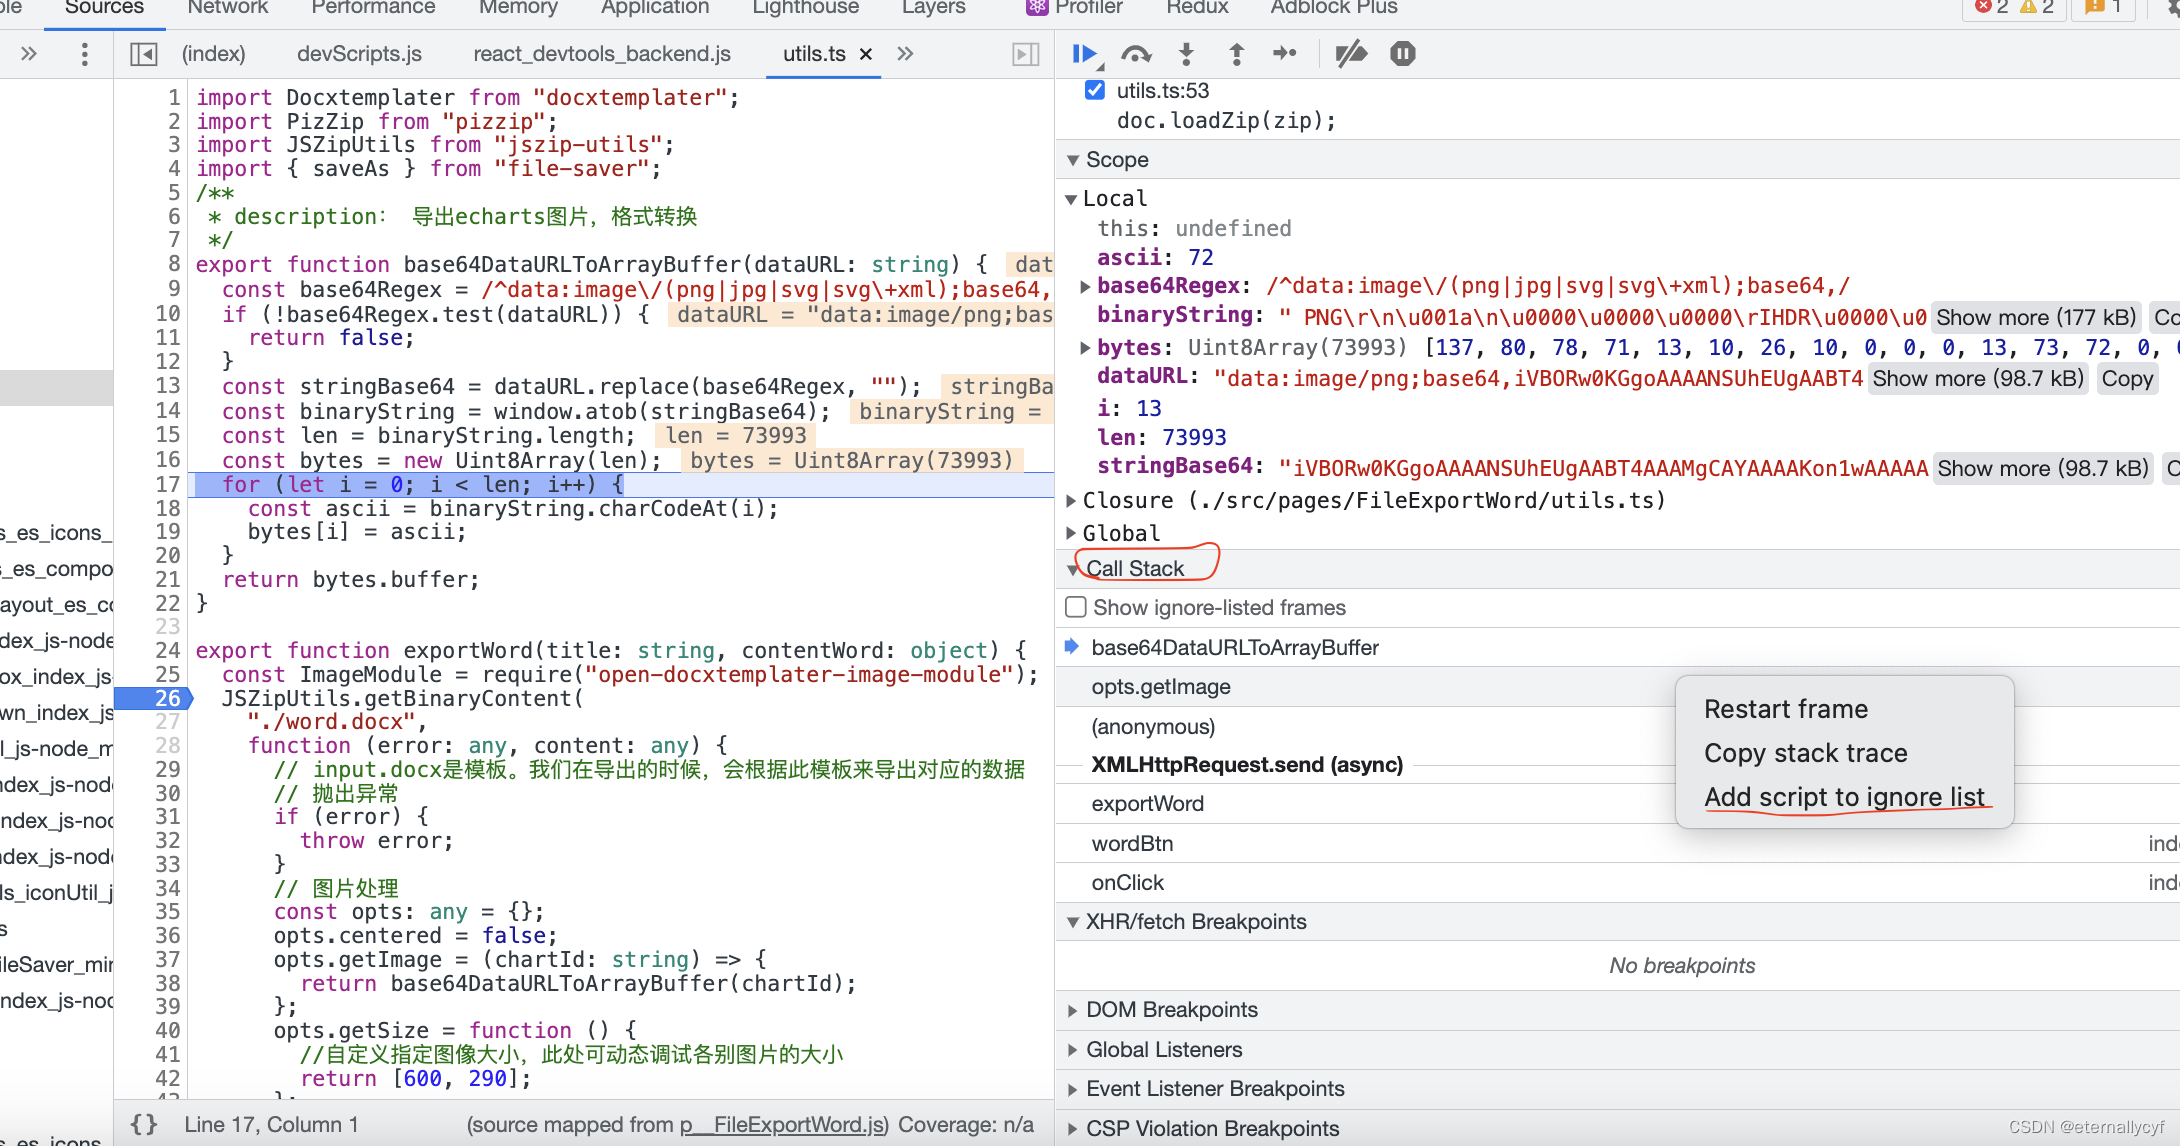Click the Resume script execution button
This screenshot has height=1146, width=2180.
click(x=1087, y=55)
